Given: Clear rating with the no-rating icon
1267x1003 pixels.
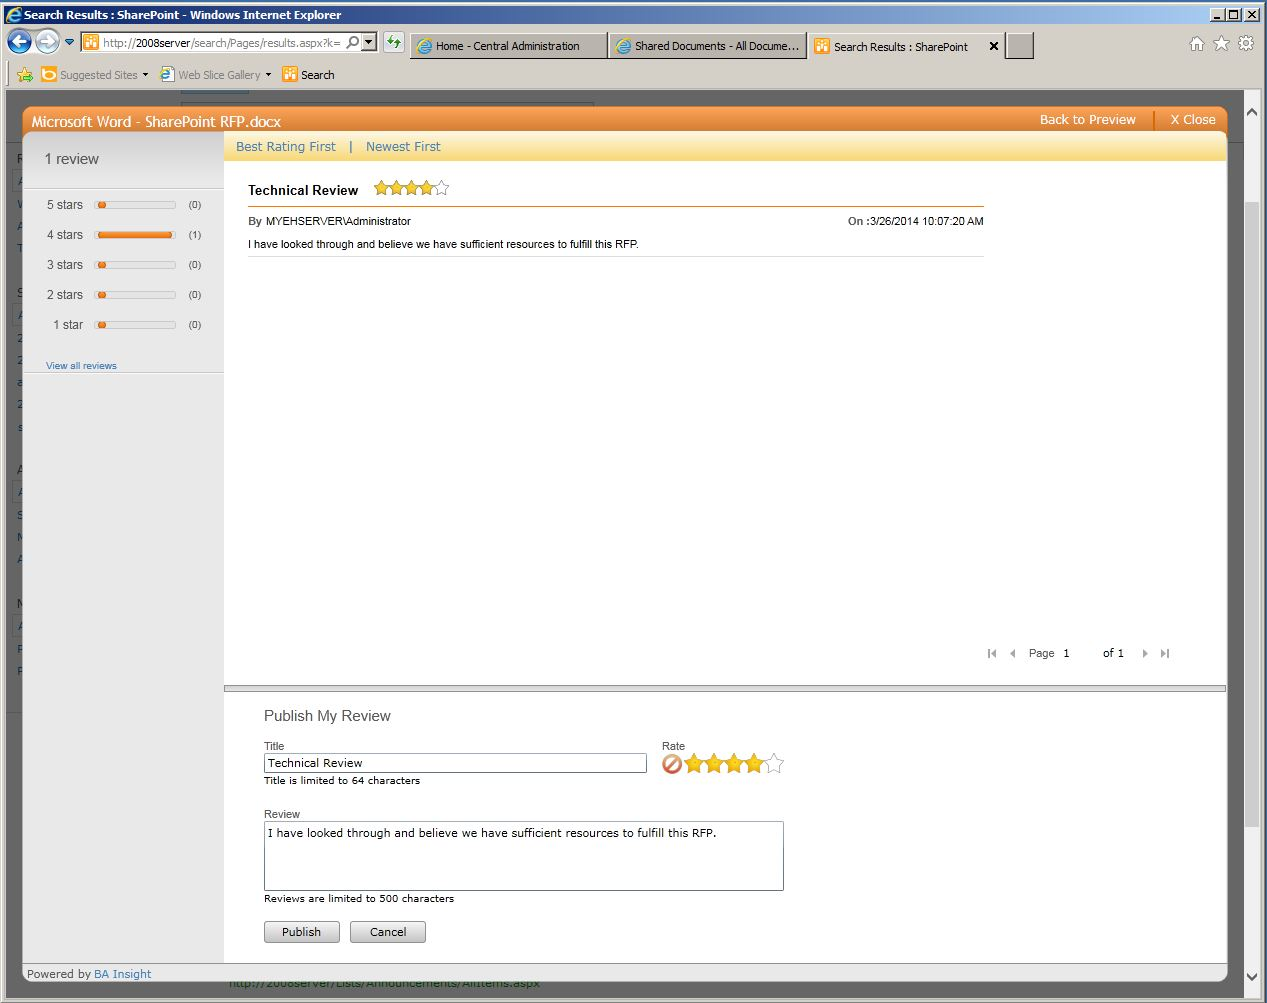Looking at the screenshot, I should click(672, 764).
